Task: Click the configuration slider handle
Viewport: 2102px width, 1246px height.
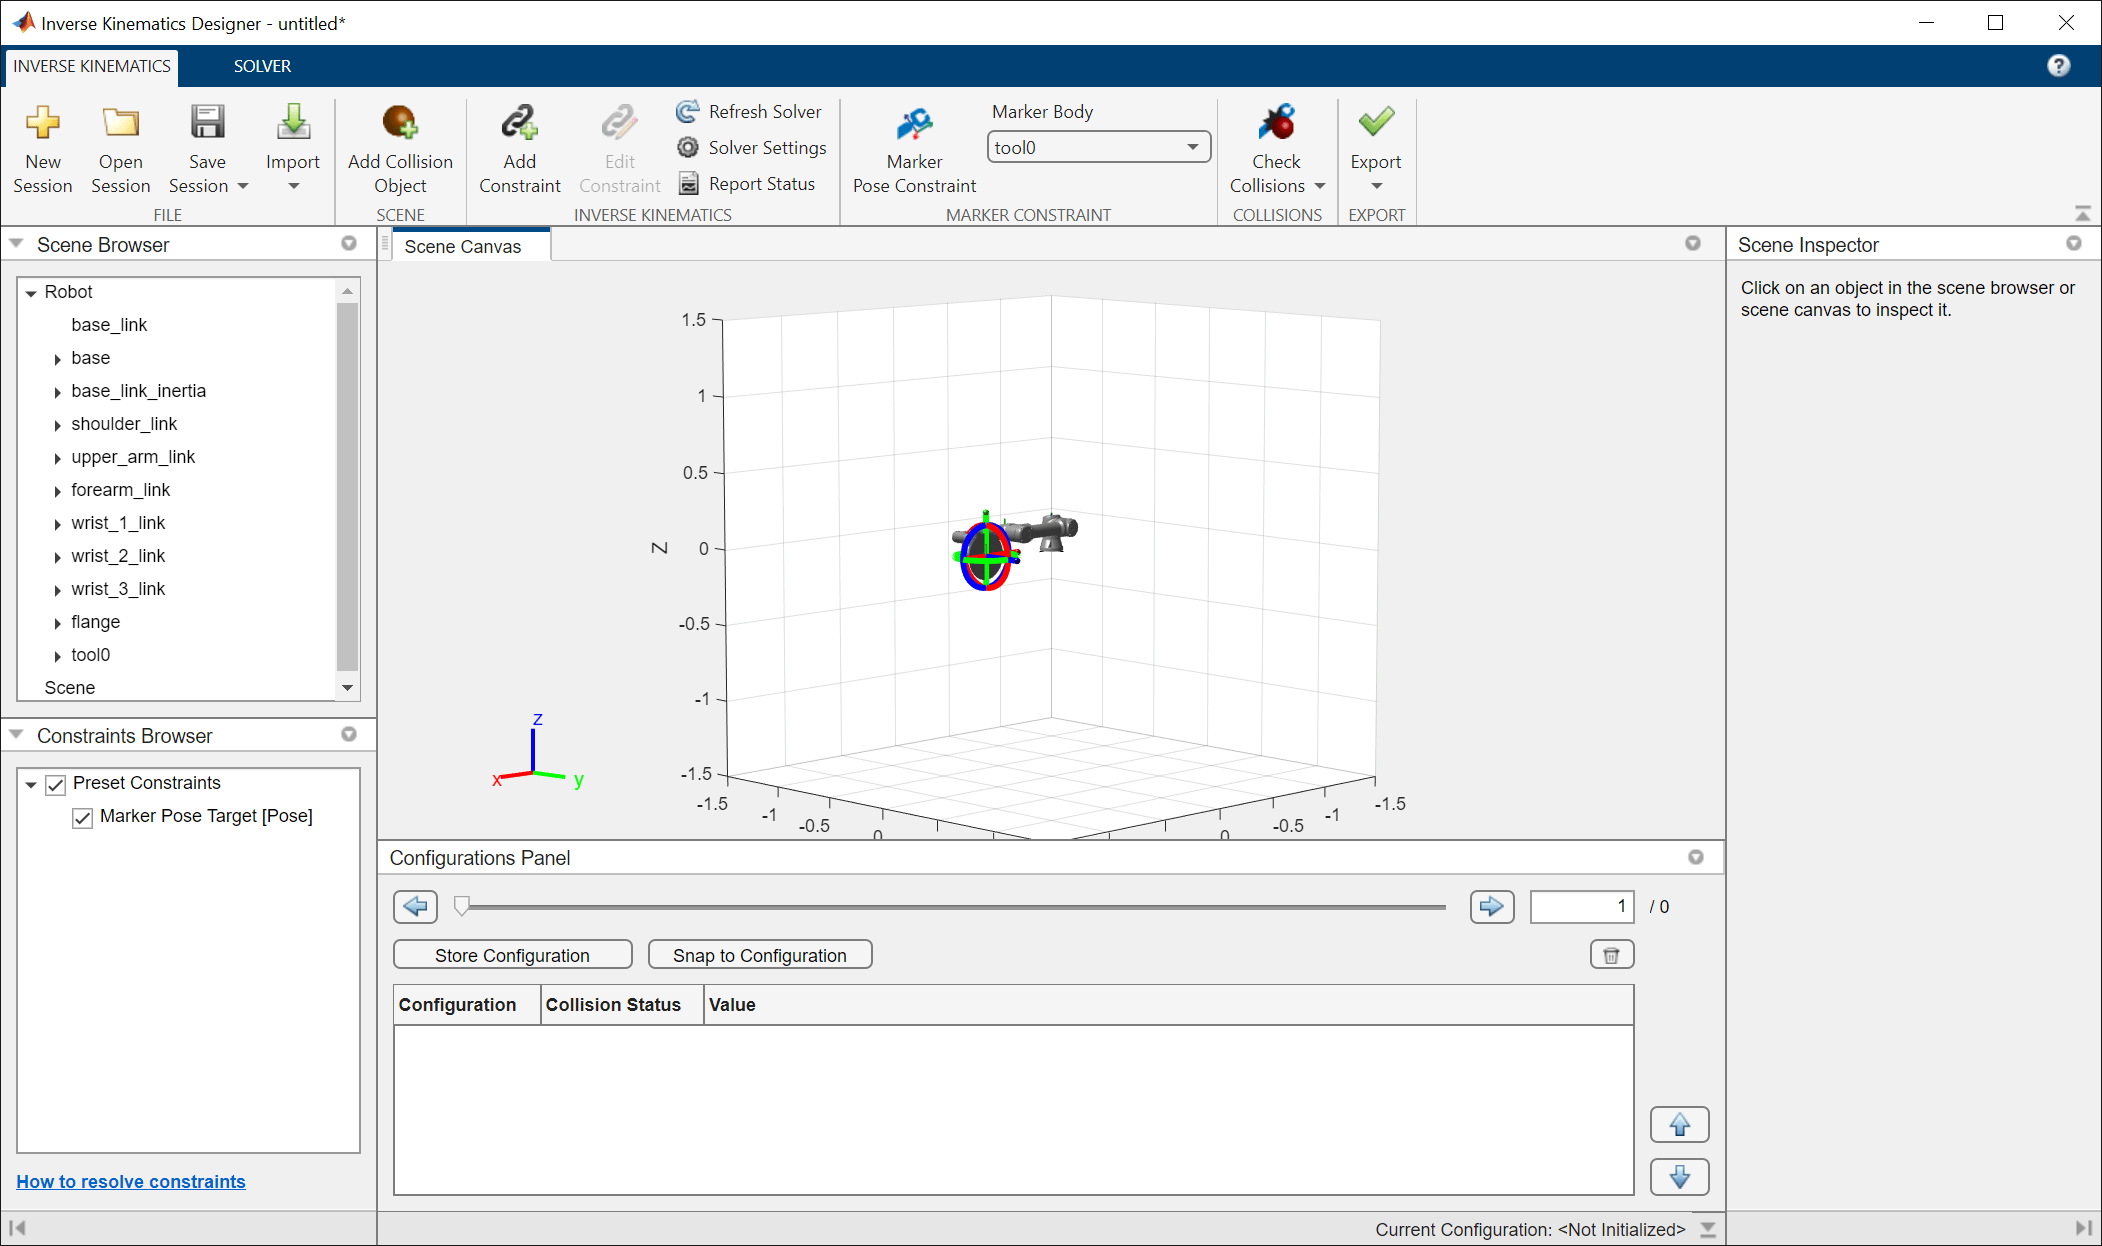Action: pyautogui.click(x=461, y=906)
